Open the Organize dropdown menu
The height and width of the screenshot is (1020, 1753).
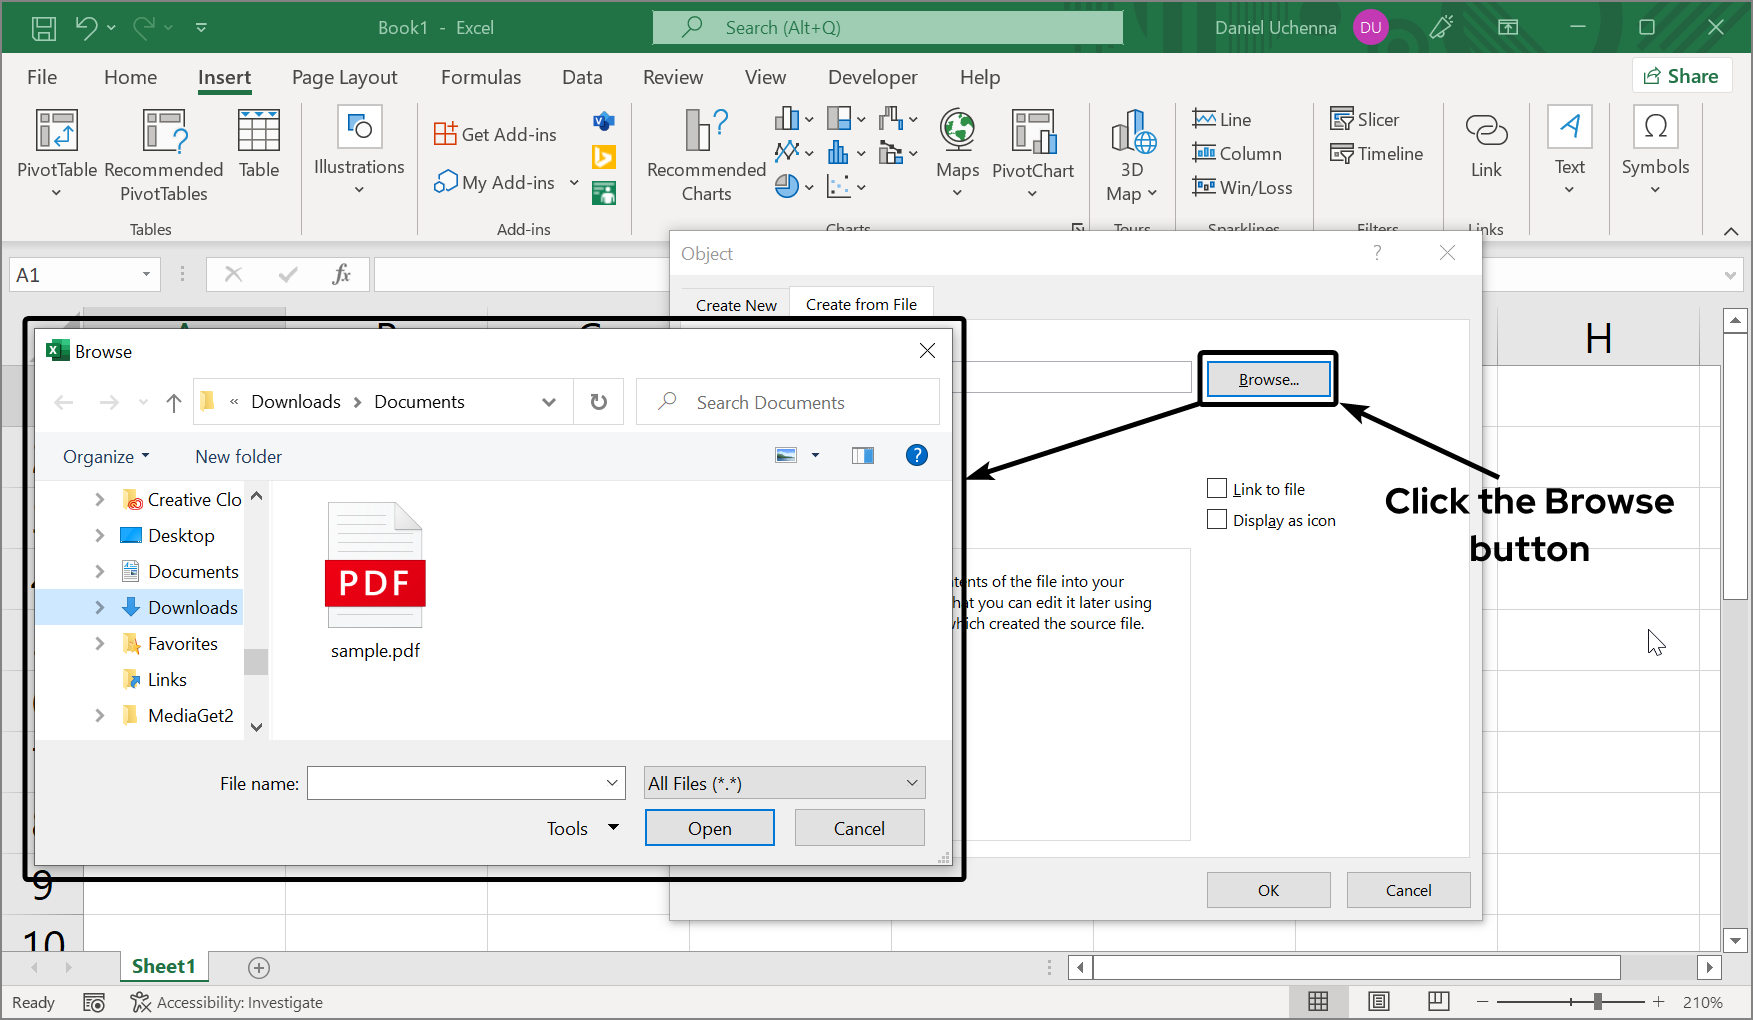point(106,457)
